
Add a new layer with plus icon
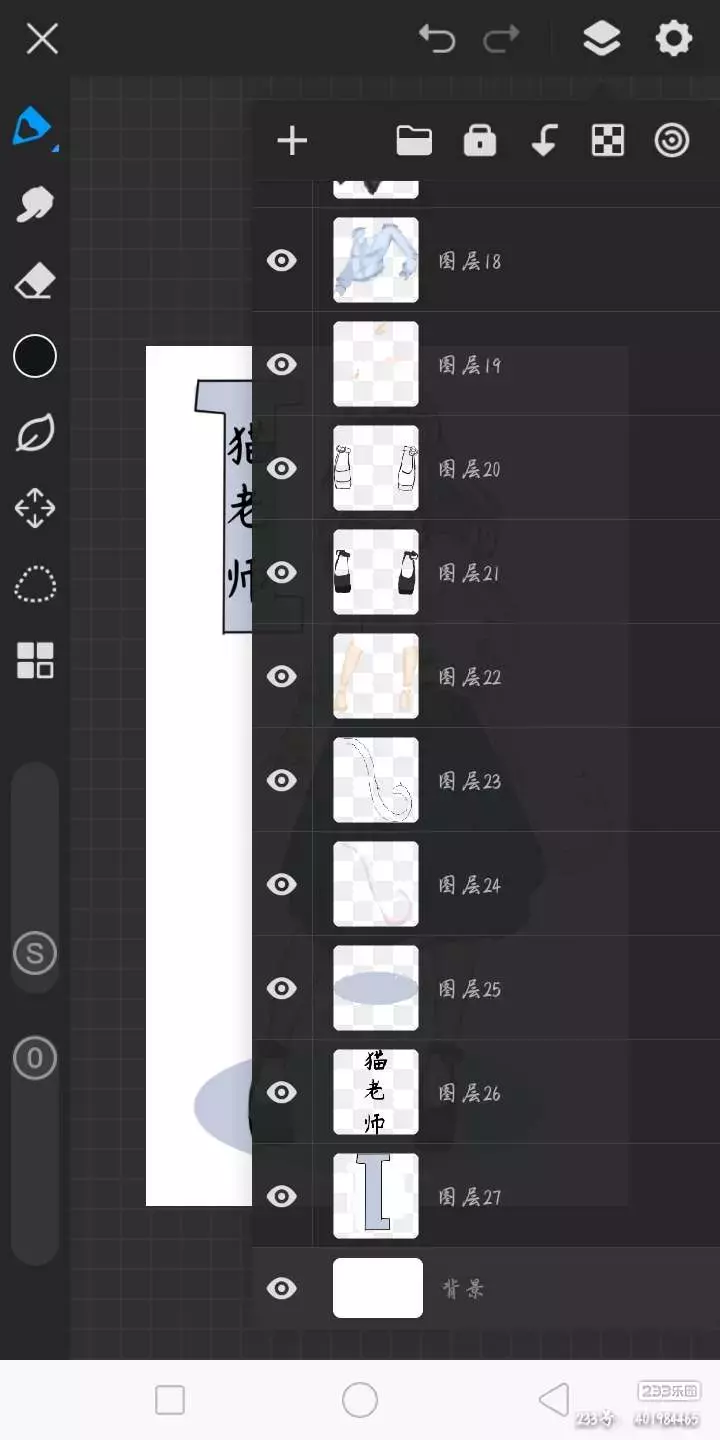[x=292, y=141]
